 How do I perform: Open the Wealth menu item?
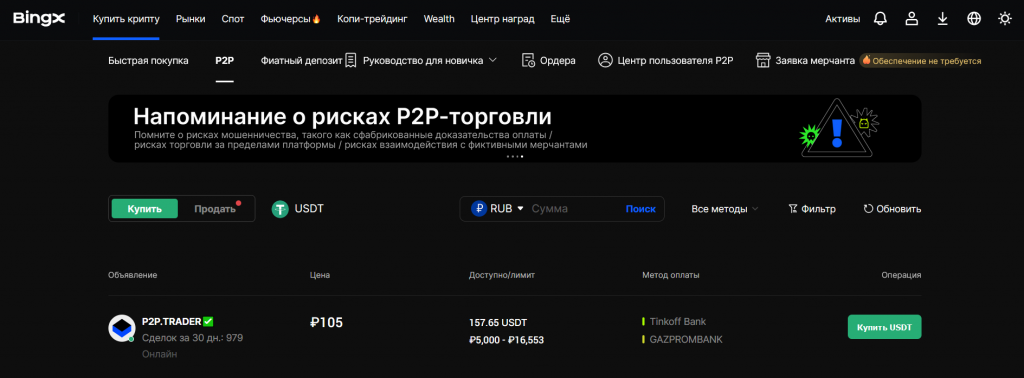tap(439, 19)
